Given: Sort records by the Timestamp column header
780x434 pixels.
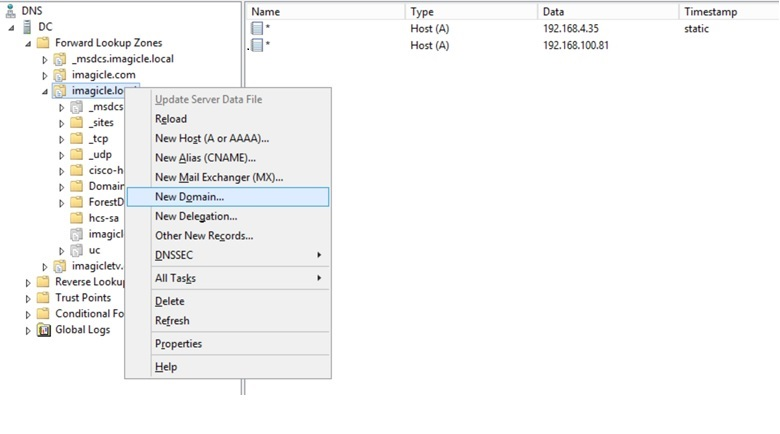Looking at the screenshot, I should (727, 11).
